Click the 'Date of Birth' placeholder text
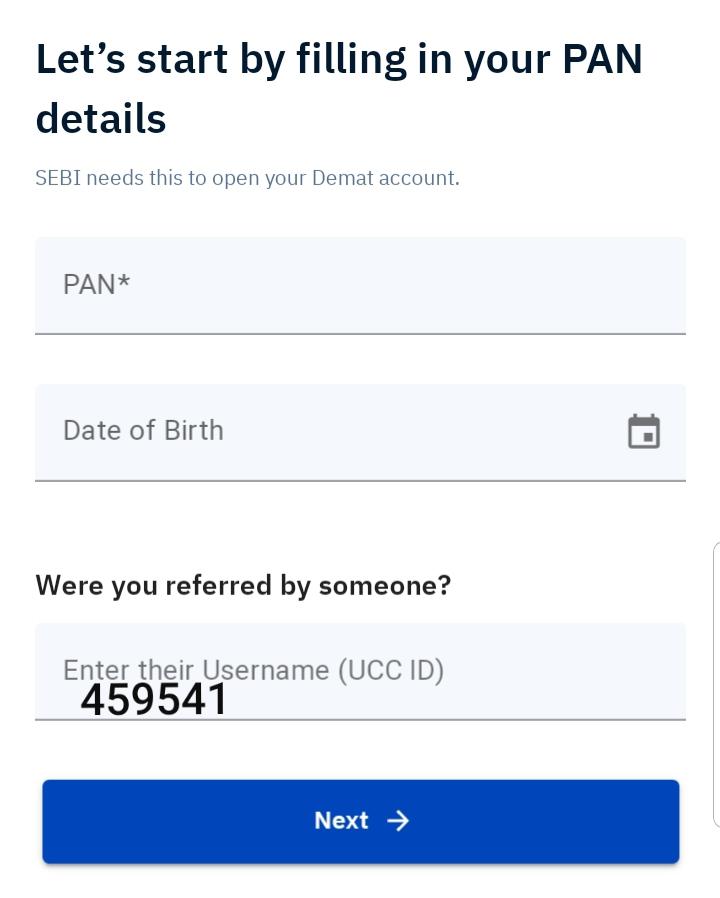 tap(143, 431)
